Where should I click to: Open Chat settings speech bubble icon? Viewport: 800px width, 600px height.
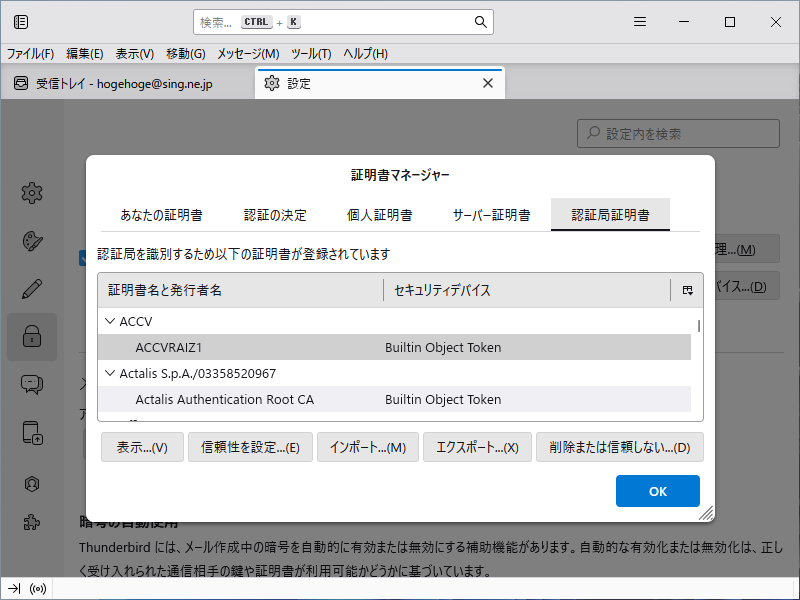coord(32,384)
